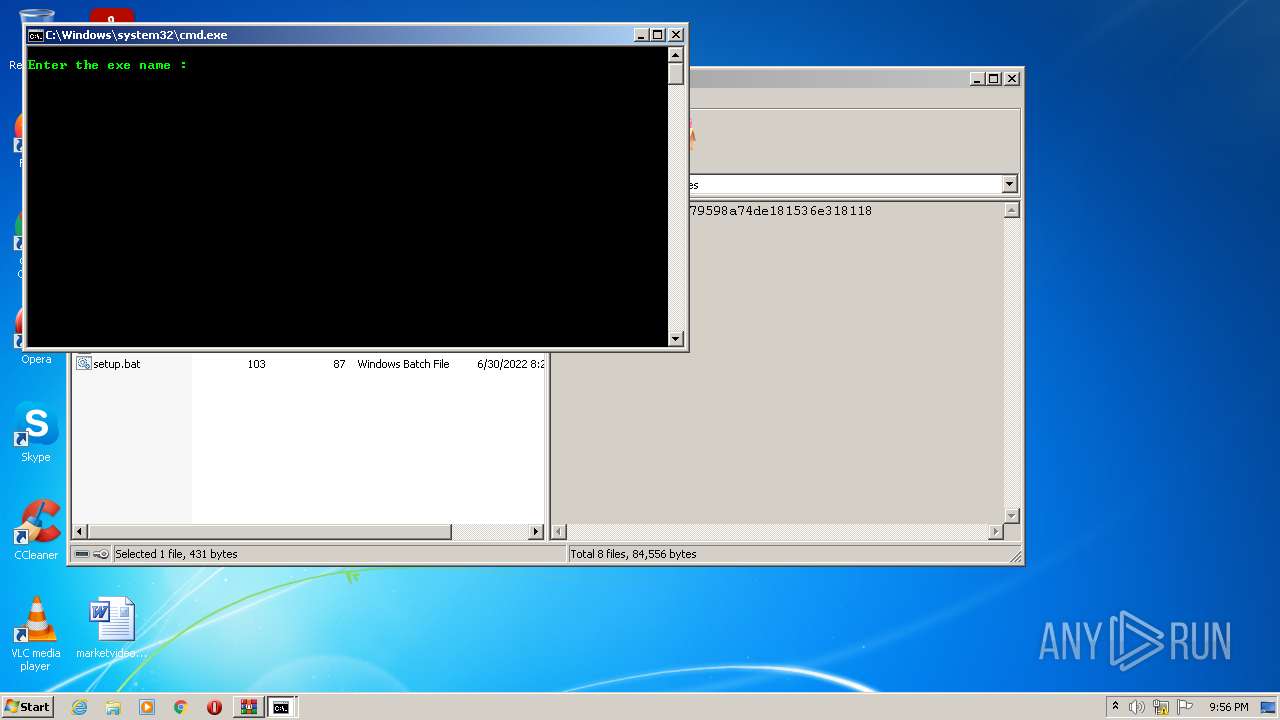Click the cmd.exe title bar system icon
The width and height of the screenshot is (1280, 720).
(x=36, y=35)
